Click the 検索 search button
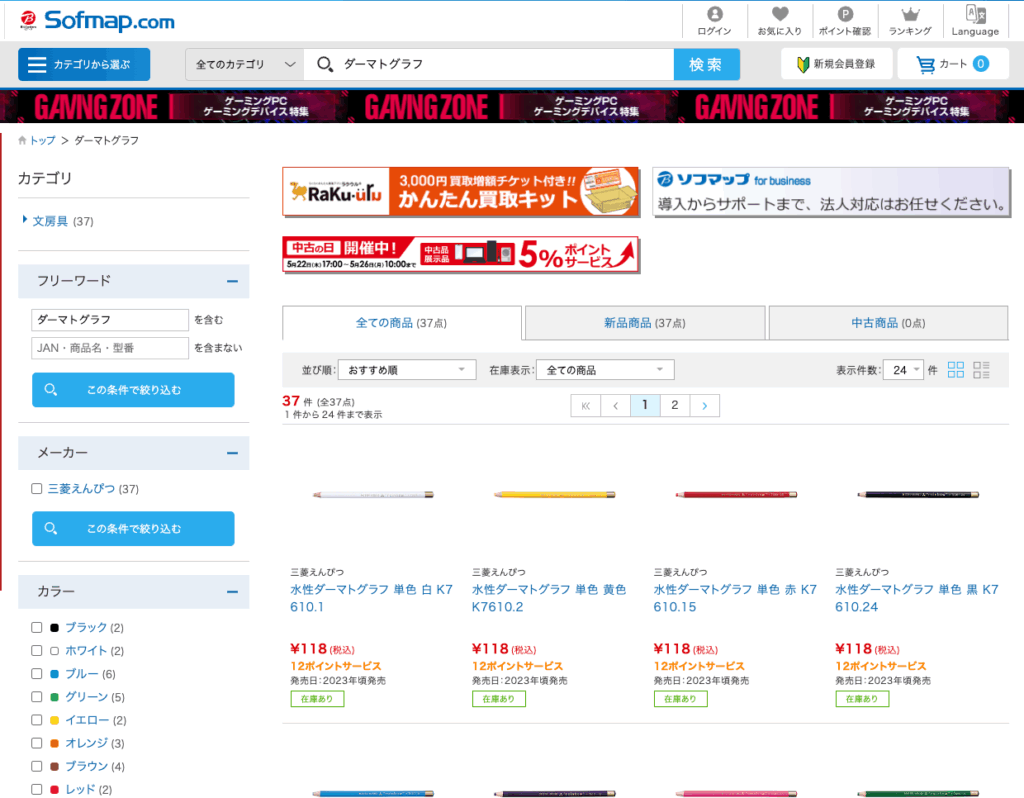This screenshot has height=798, width=1024. [x=707, y=64]
